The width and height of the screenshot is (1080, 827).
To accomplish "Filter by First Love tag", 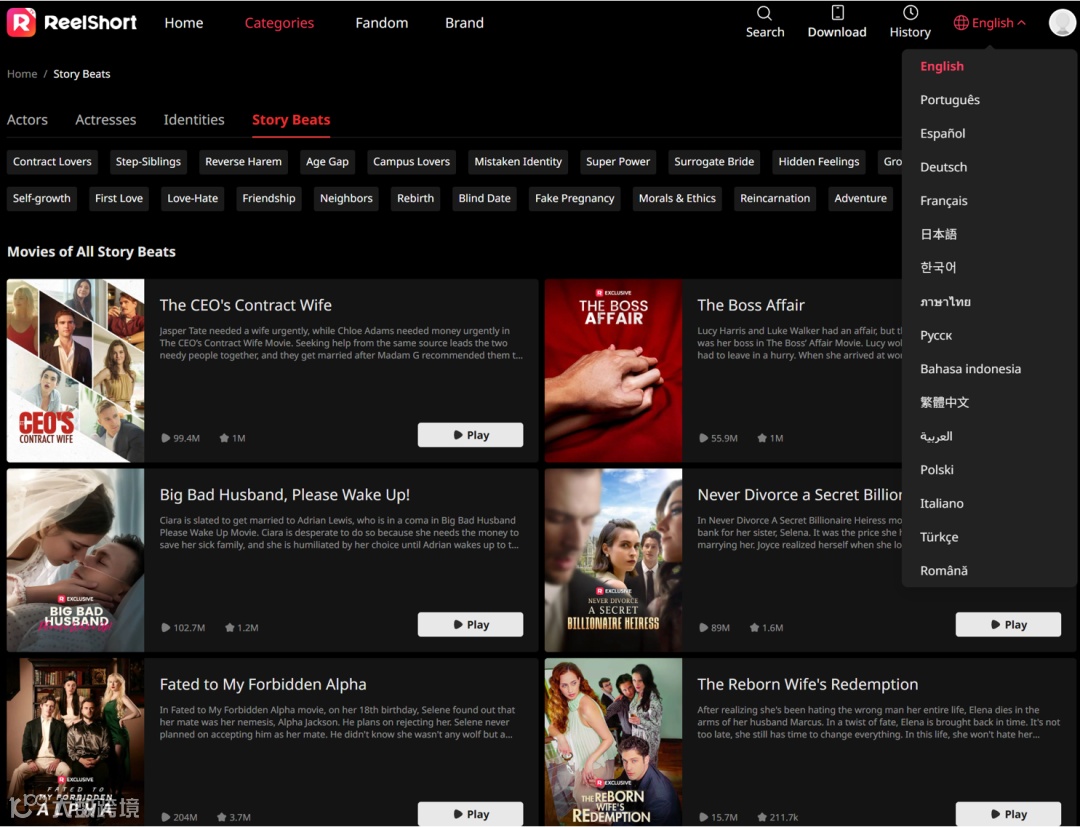I will tap(119, 198).
